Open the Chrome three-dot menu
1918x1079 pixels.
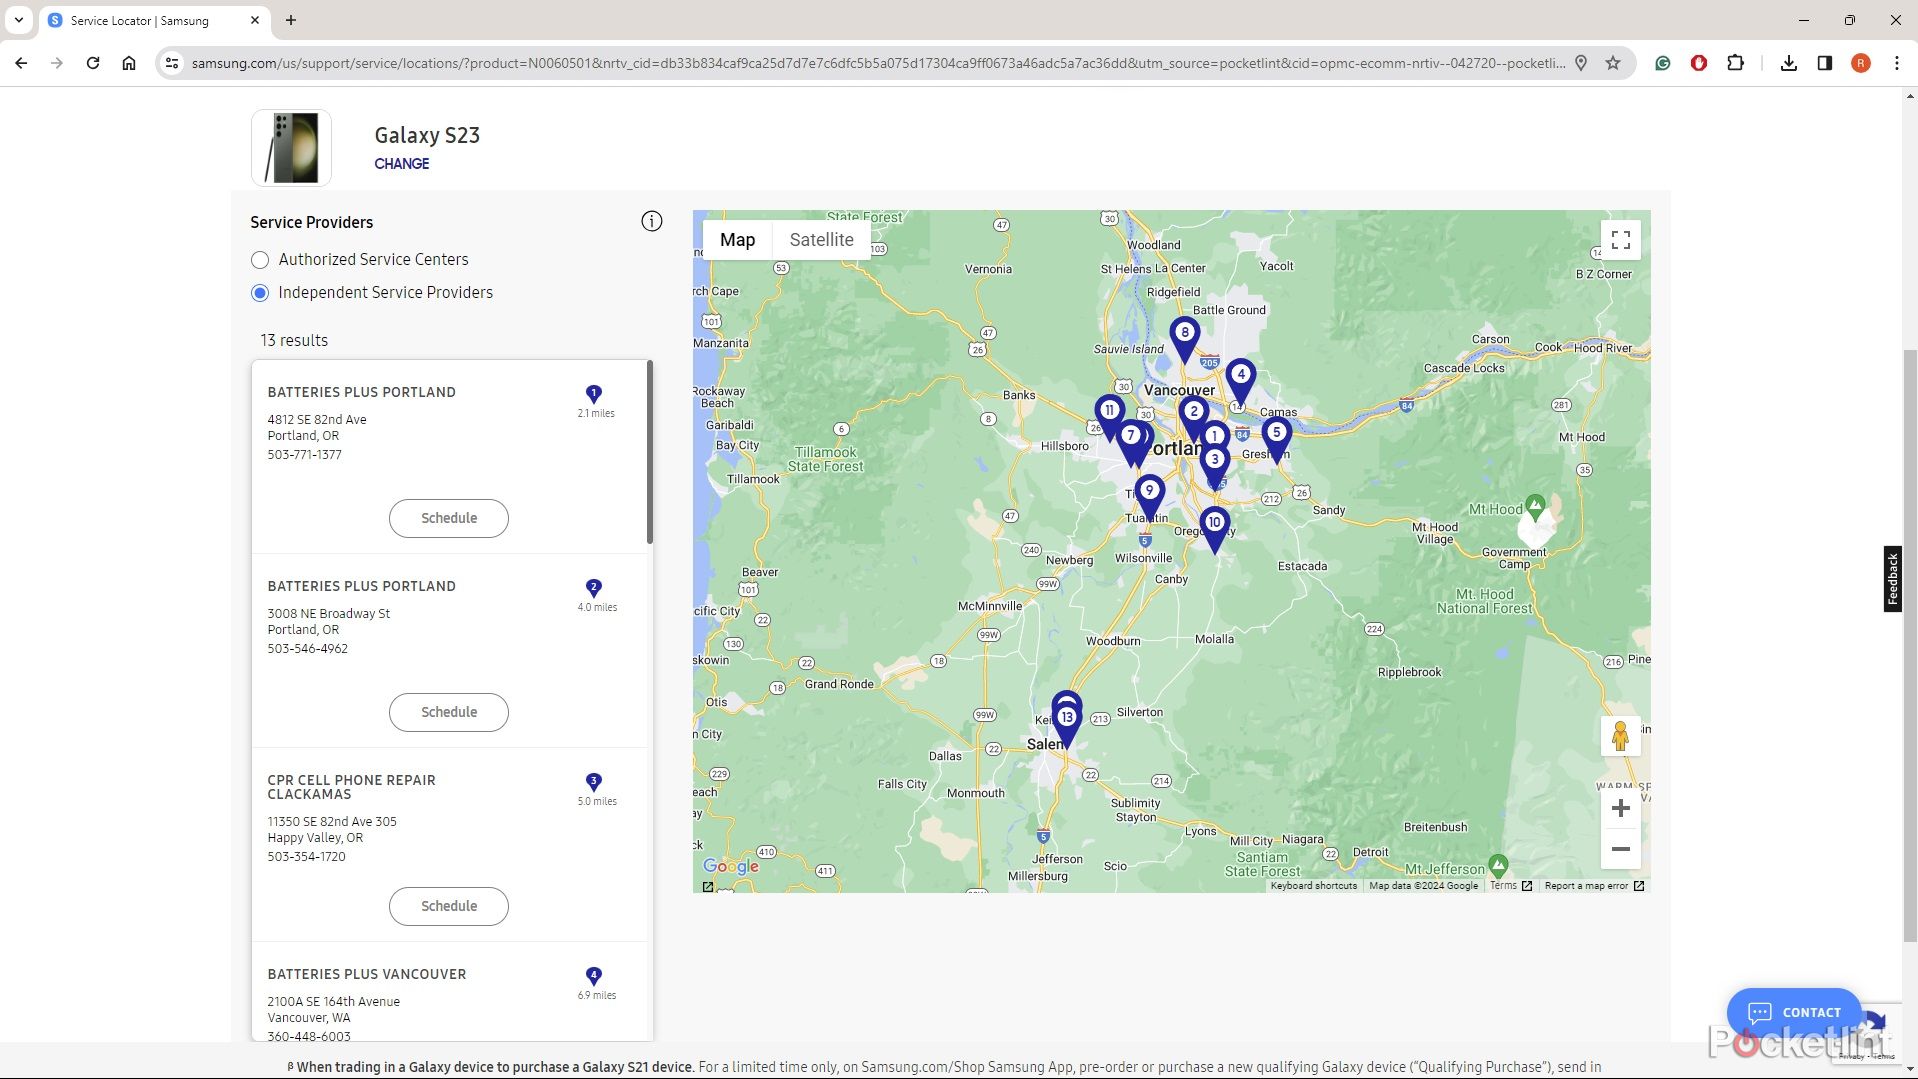1897,63
